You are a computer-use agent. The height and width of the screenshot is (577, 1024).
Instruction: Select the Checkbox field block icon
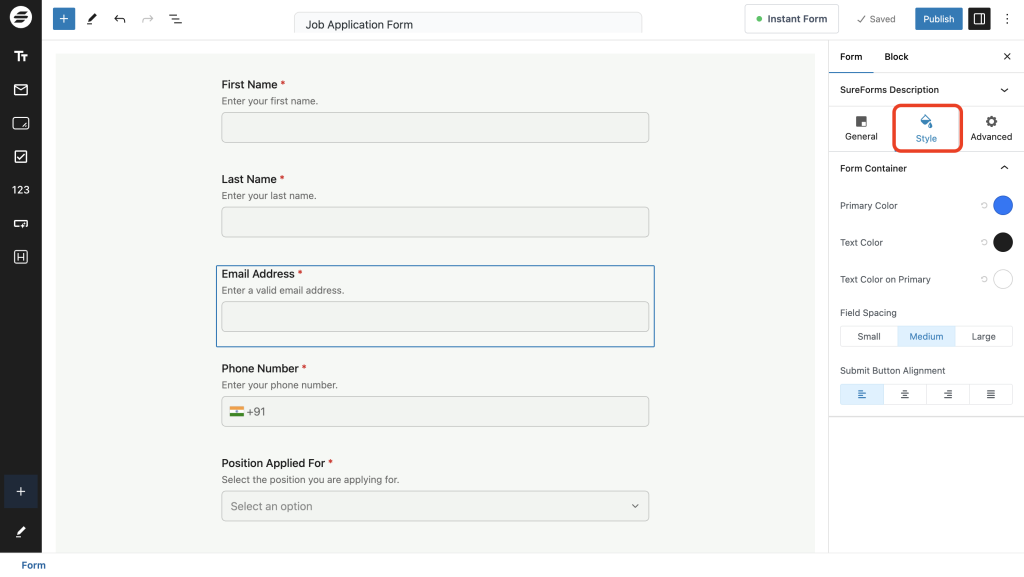(x=21, y=156)
